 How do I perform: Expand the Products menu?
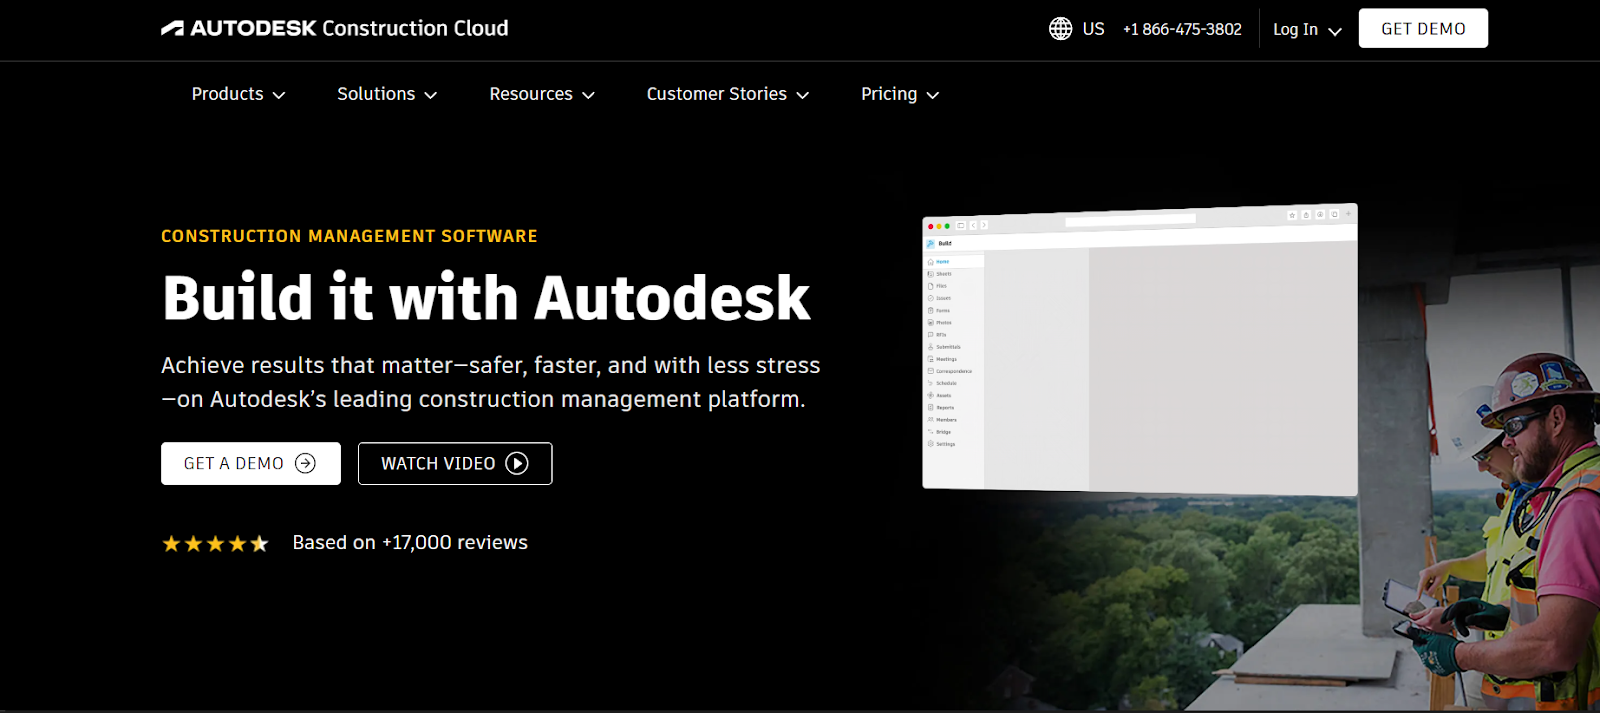(x=238, y=94)
